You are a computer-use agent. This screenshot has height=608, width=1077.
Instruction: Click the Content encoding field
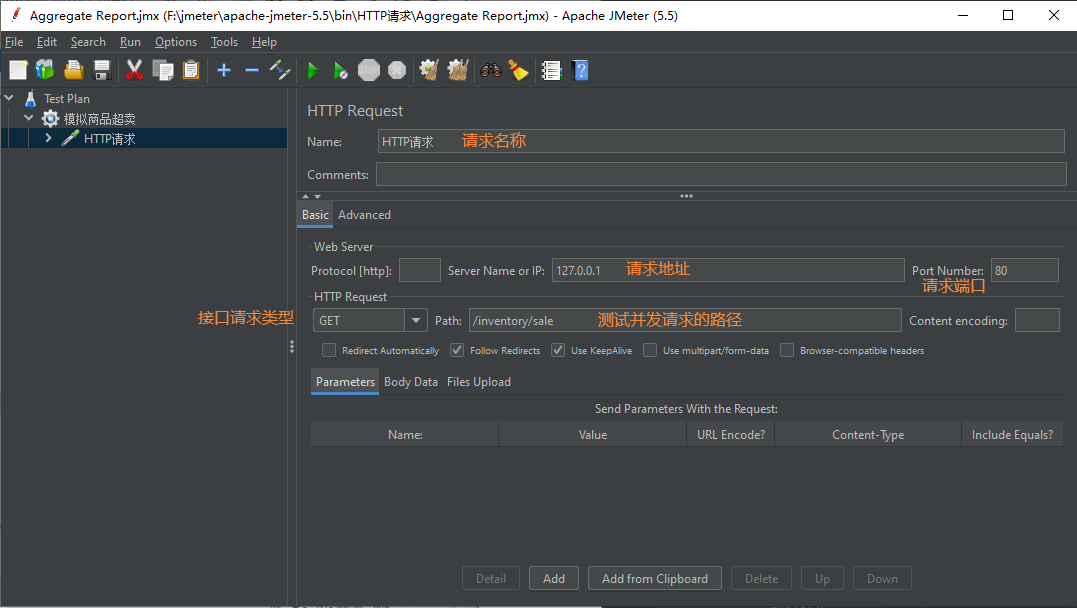[1037, 320]
